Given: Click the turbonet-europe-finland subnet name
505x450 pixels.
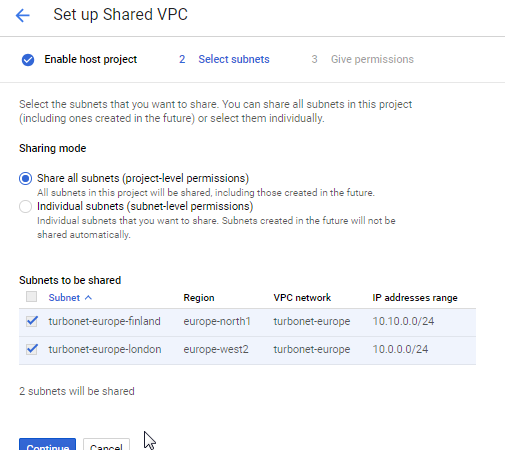Looking at the screenshot, I should click(105, 321).
